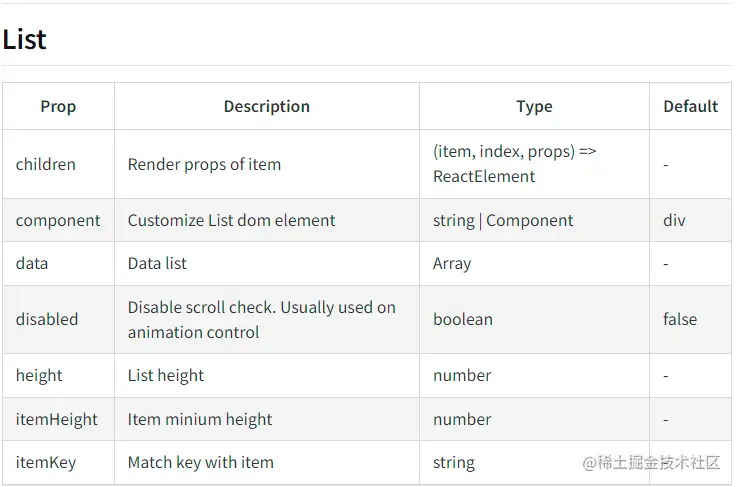The width and height of the screenshot is (736, 487).
Task: Click the itemHeight prop name
Action: coord(57,420)
